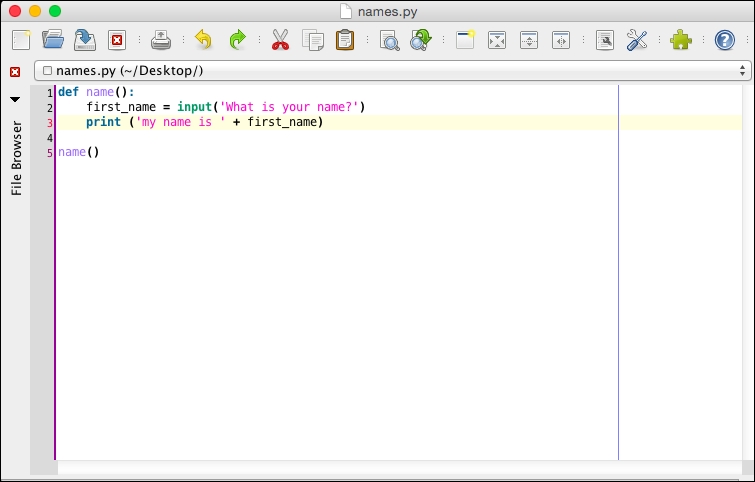Open the preferences tools icon
The height and width of the screenshot is (482, 755).
[x=637, y=40]
